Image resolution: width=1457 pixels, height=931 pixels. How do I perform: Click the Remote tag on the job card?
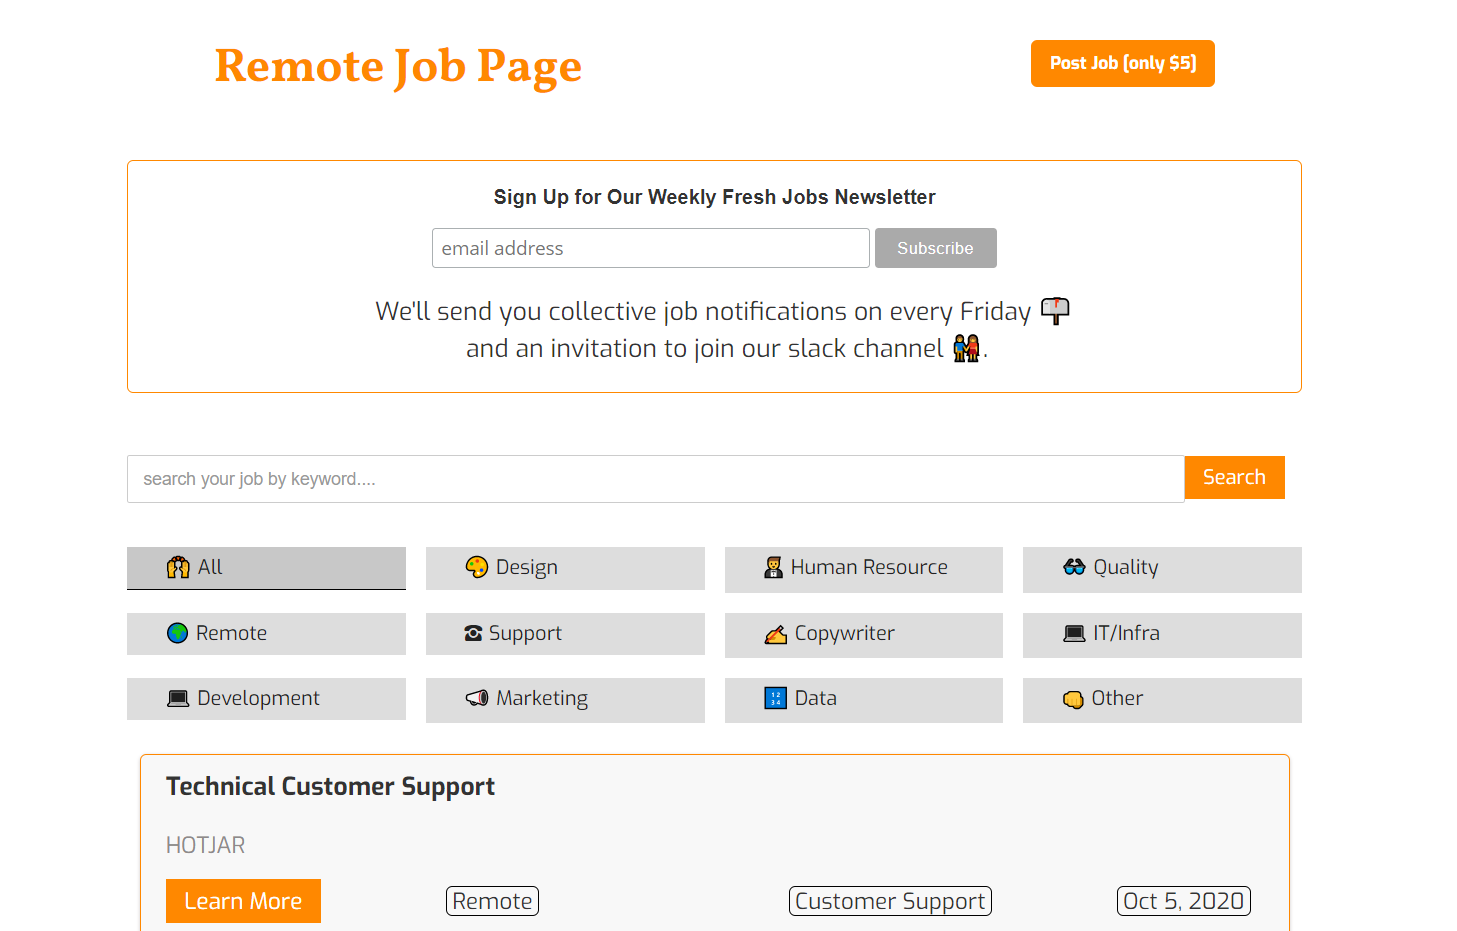pos(491,900)
